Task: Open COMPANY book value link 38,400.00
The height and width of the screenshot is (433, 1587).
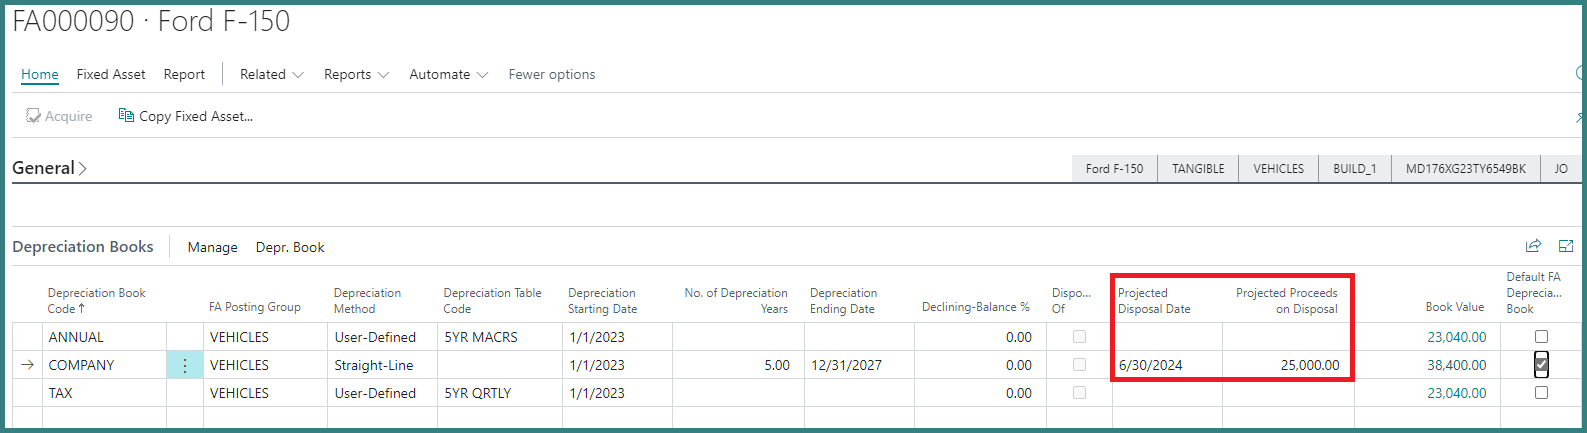Action: [x=1456, y=365]
